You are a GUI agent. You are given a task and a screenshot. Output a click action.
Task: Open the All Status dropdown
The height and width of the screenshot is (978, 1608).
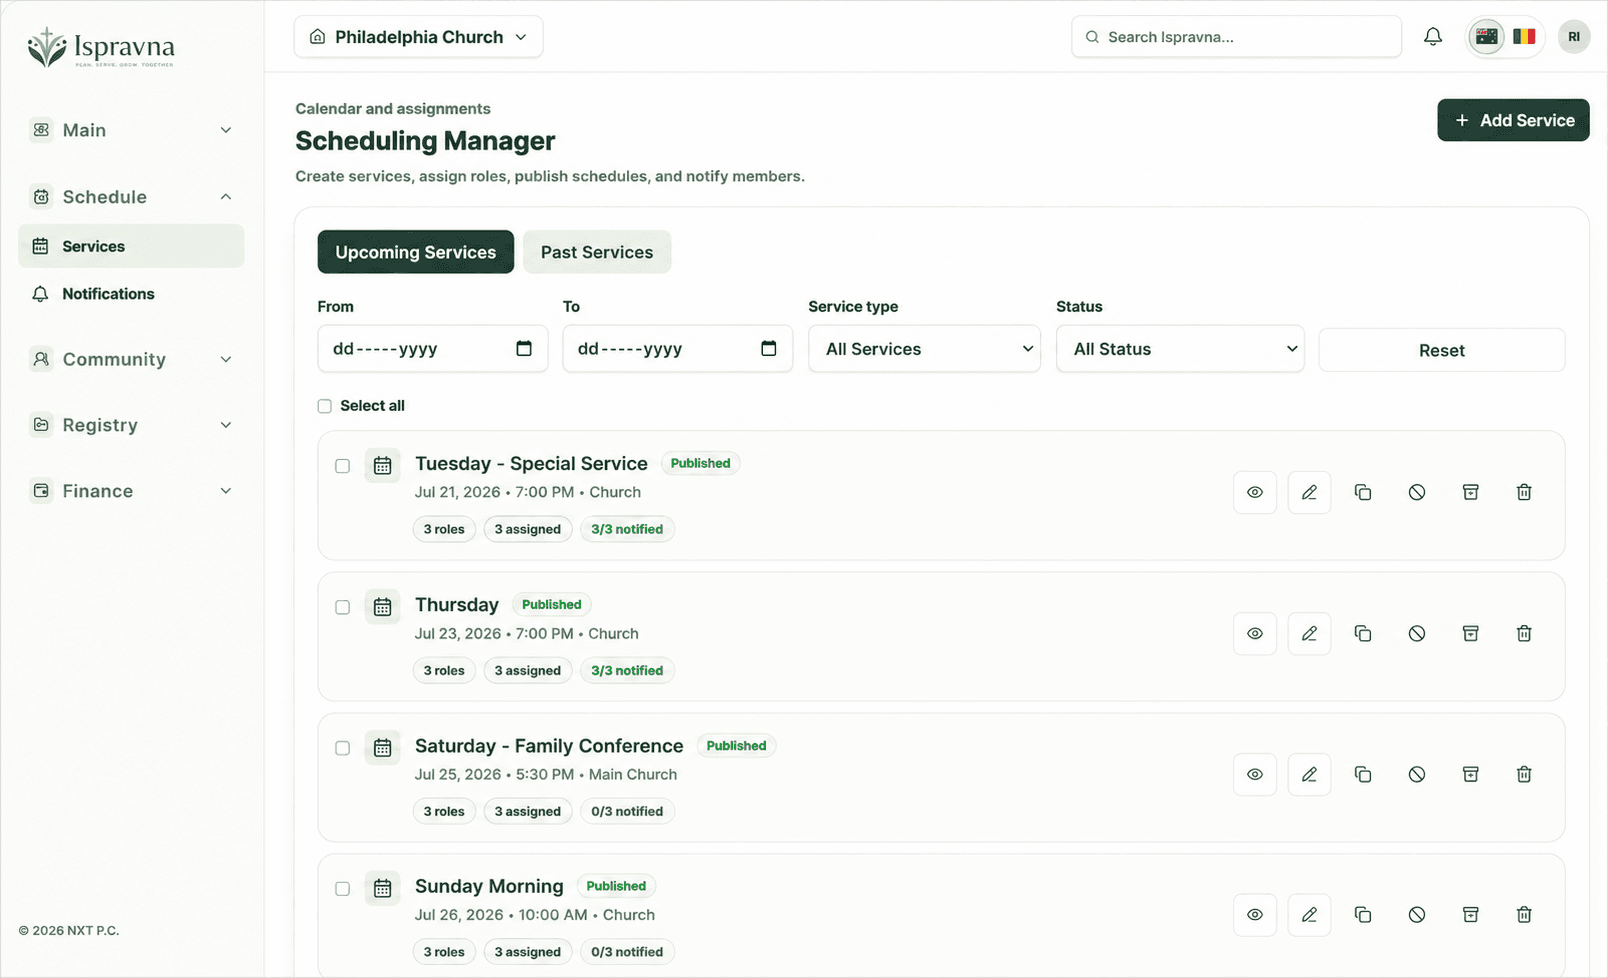pyautogui.click(x=1180, y=349)
